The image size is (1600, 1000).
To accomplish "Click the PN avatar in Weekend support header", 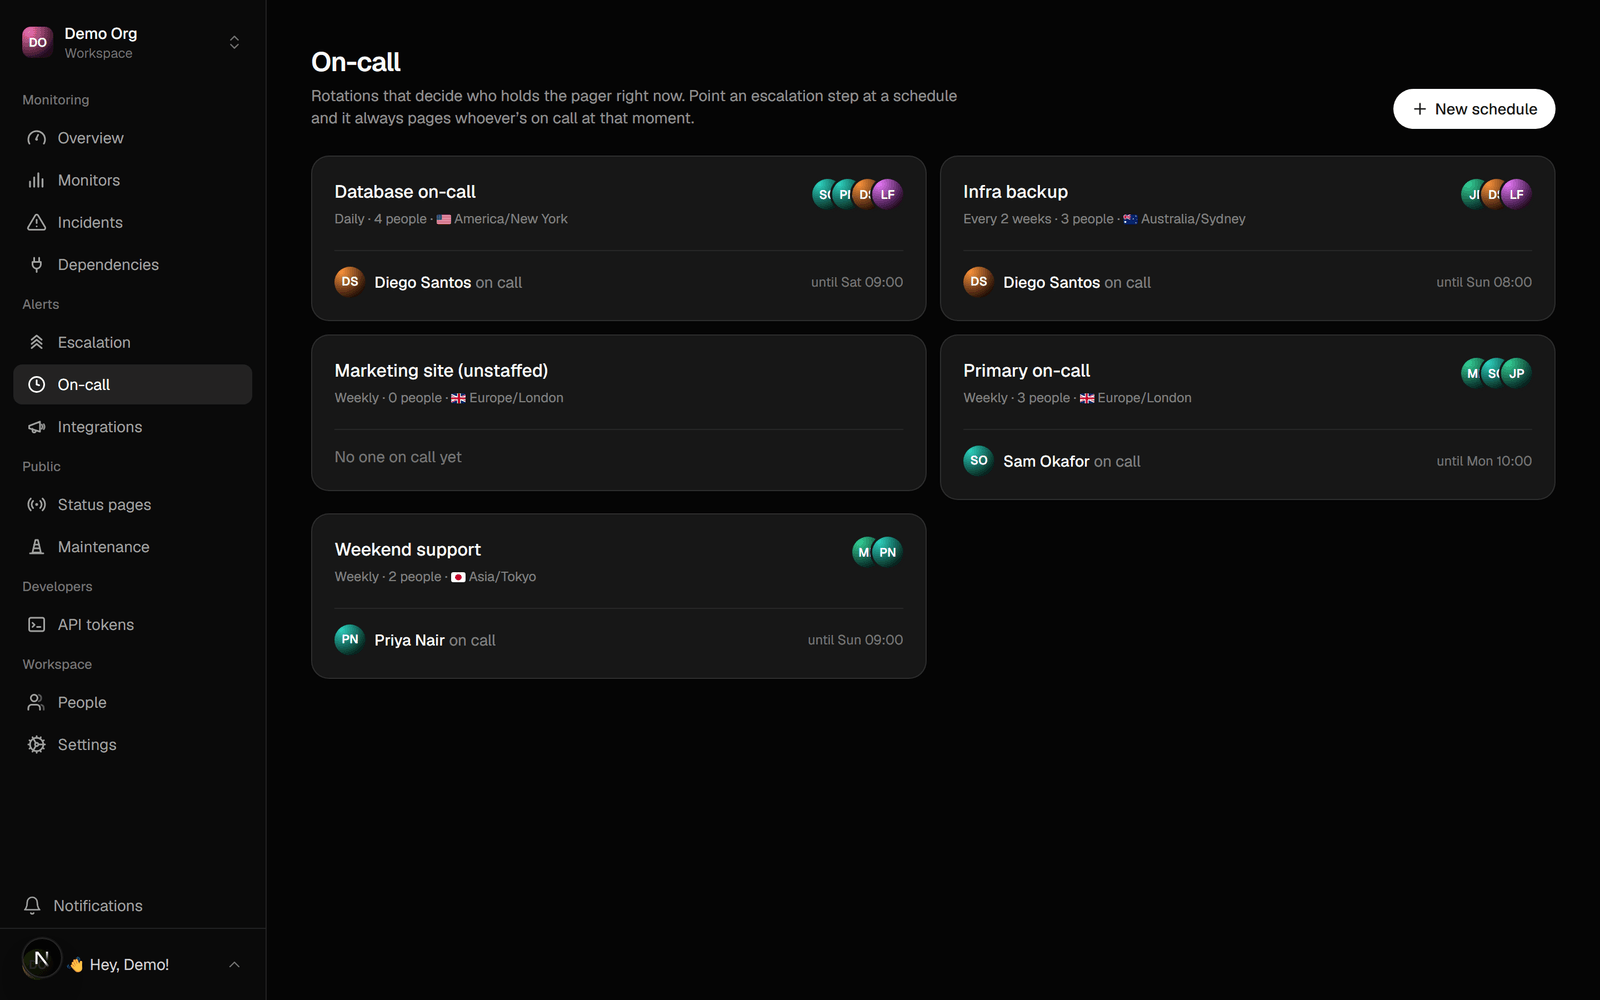I will pyautogui.click(x=887, y=552).
